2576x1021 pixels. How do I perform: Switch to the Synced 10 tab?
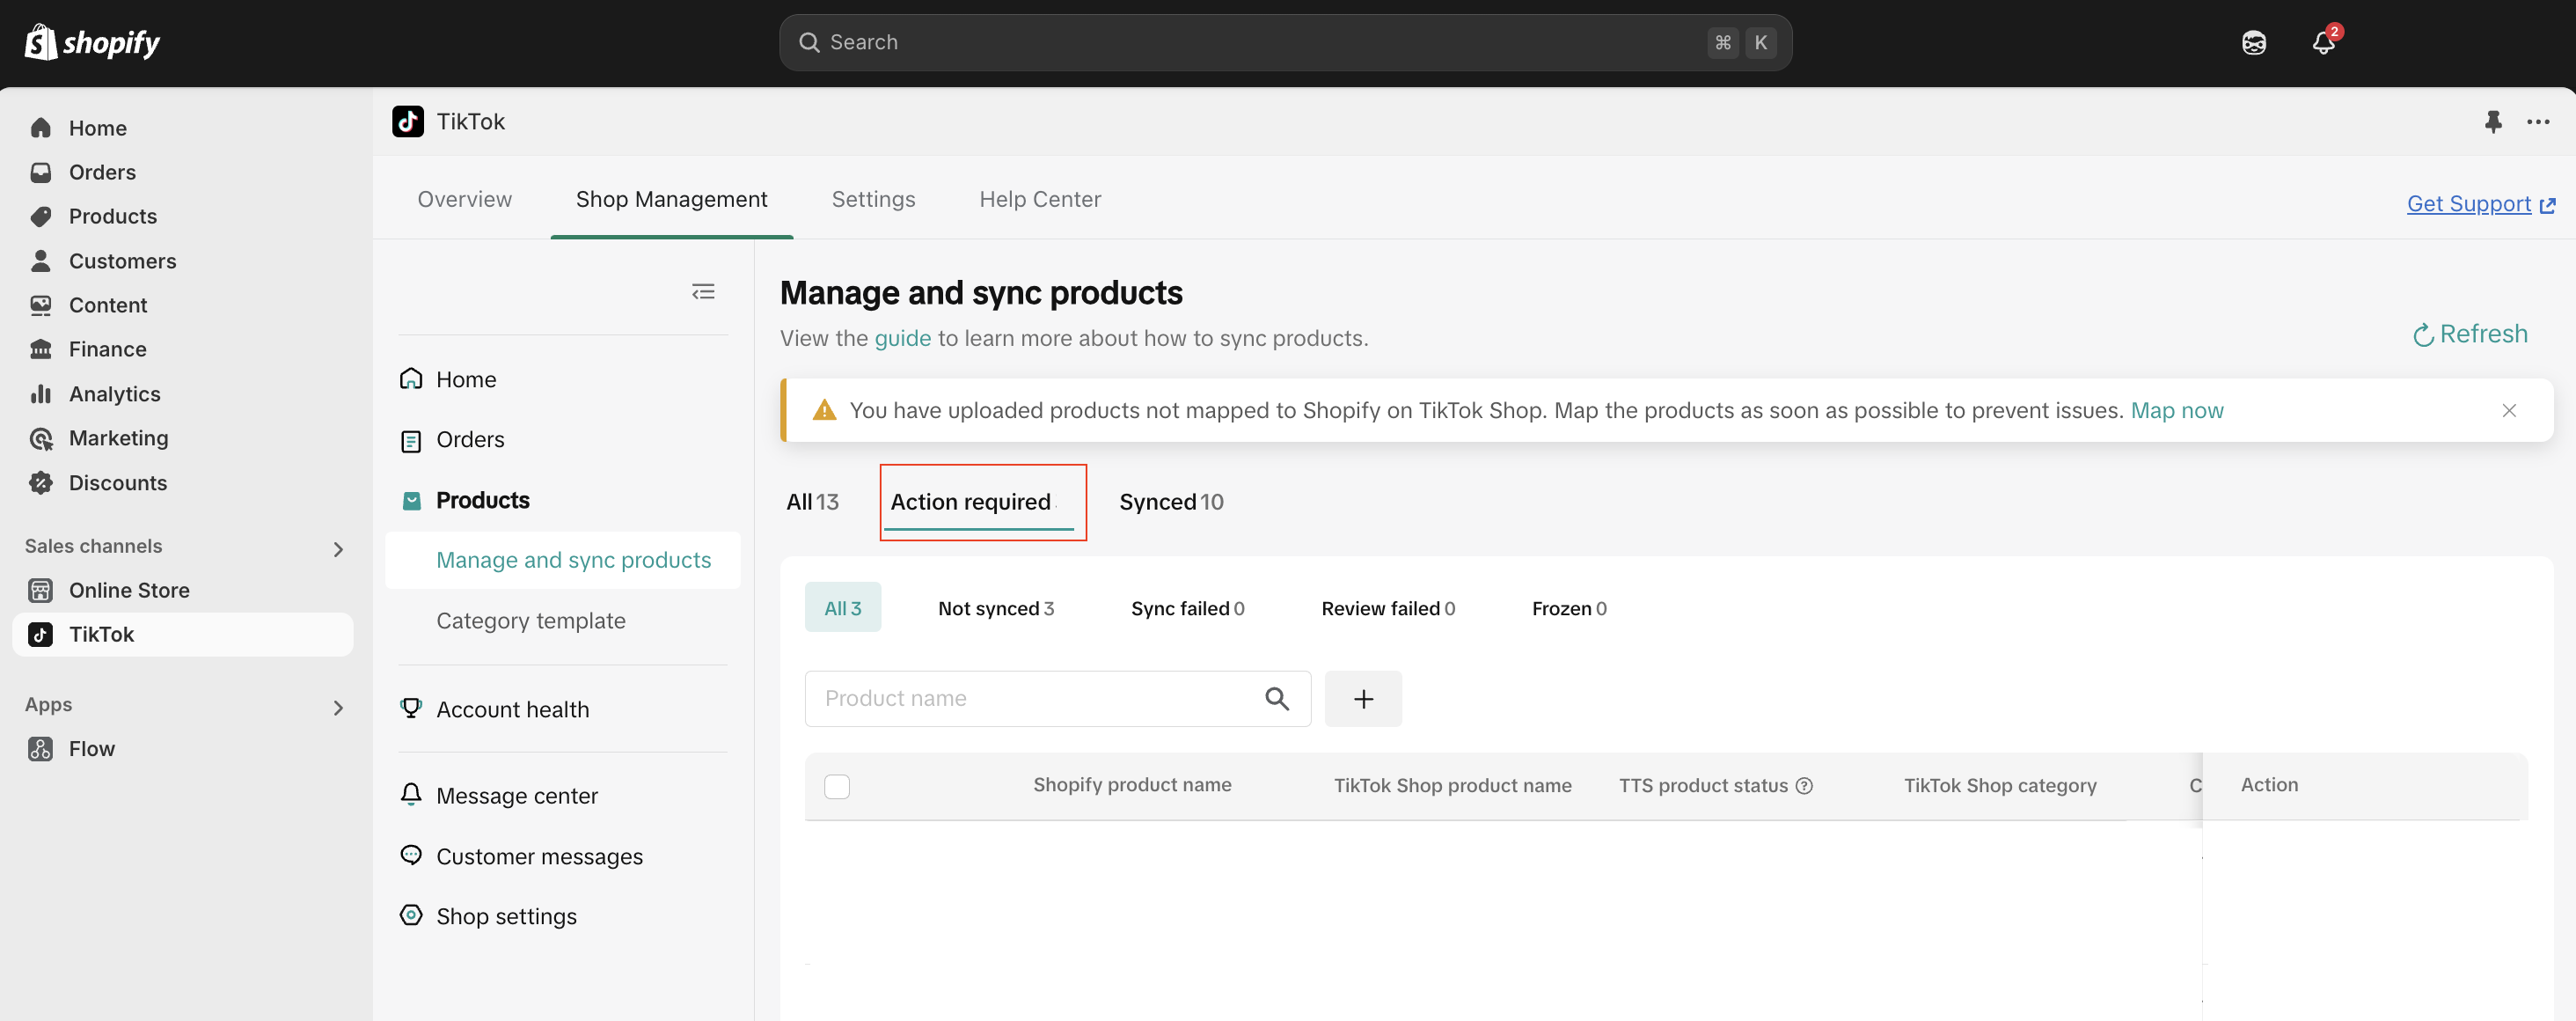pyautogui.click(x=1171, y=502)
